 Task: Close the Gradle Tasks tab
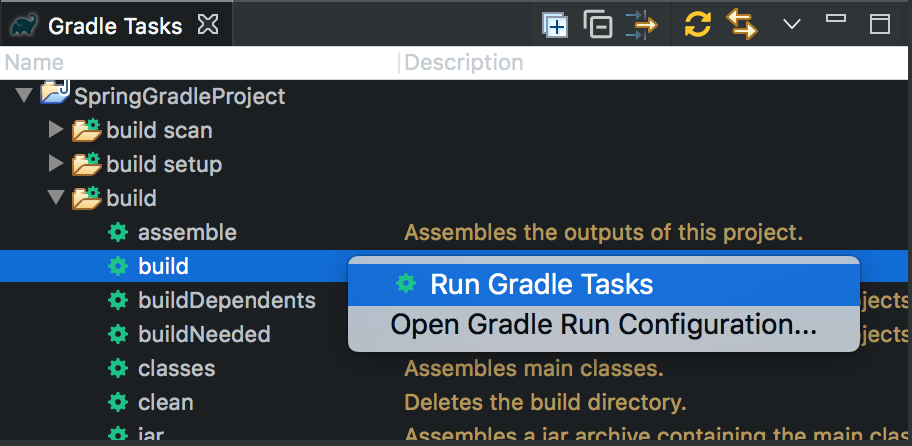pyautogui.click(x=209, y=25)
